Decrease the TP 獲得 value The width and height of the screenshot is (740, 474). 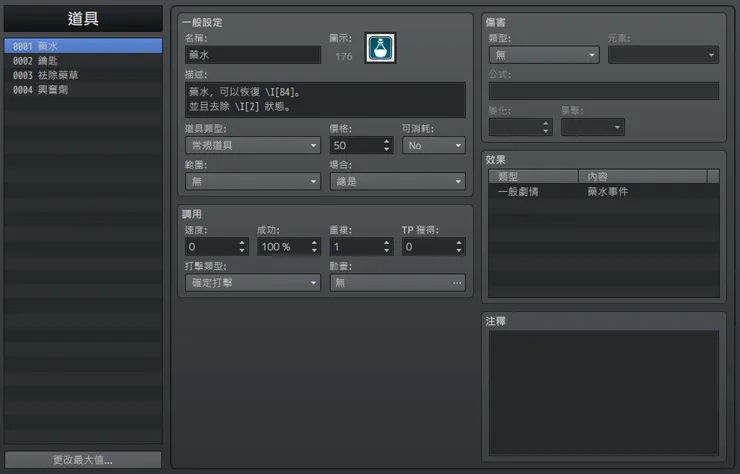(459, 250)
